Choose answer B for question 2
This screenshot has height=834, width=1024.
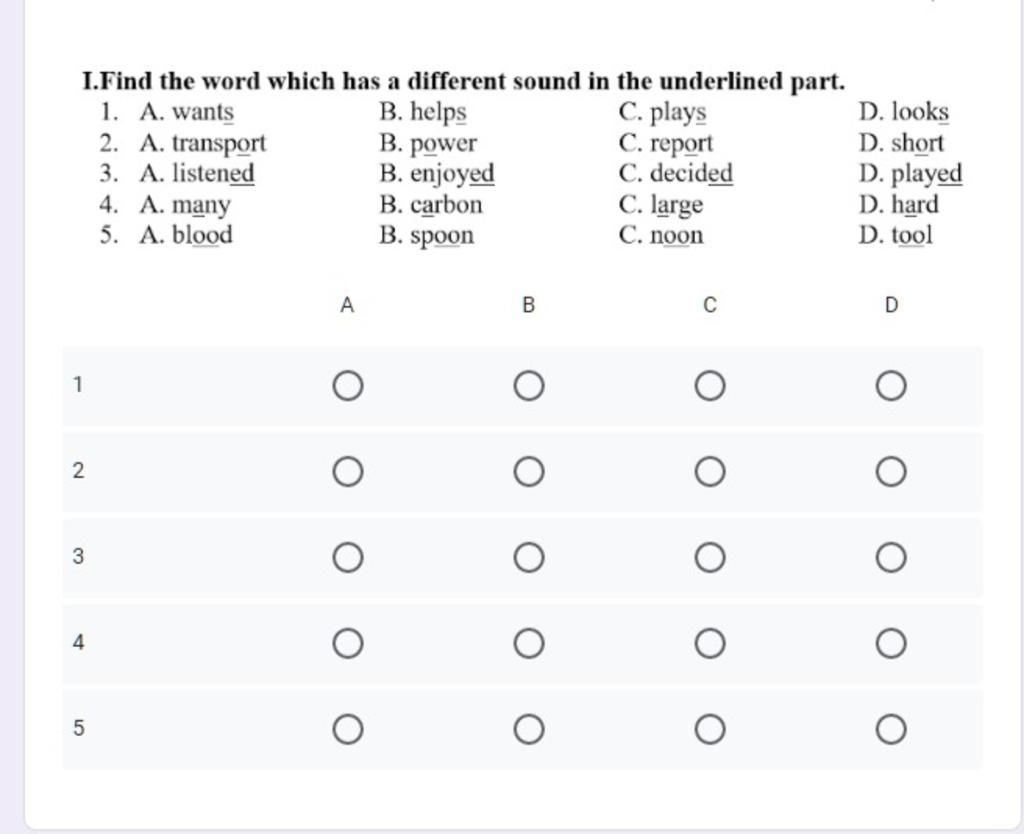tap(528, 472)
